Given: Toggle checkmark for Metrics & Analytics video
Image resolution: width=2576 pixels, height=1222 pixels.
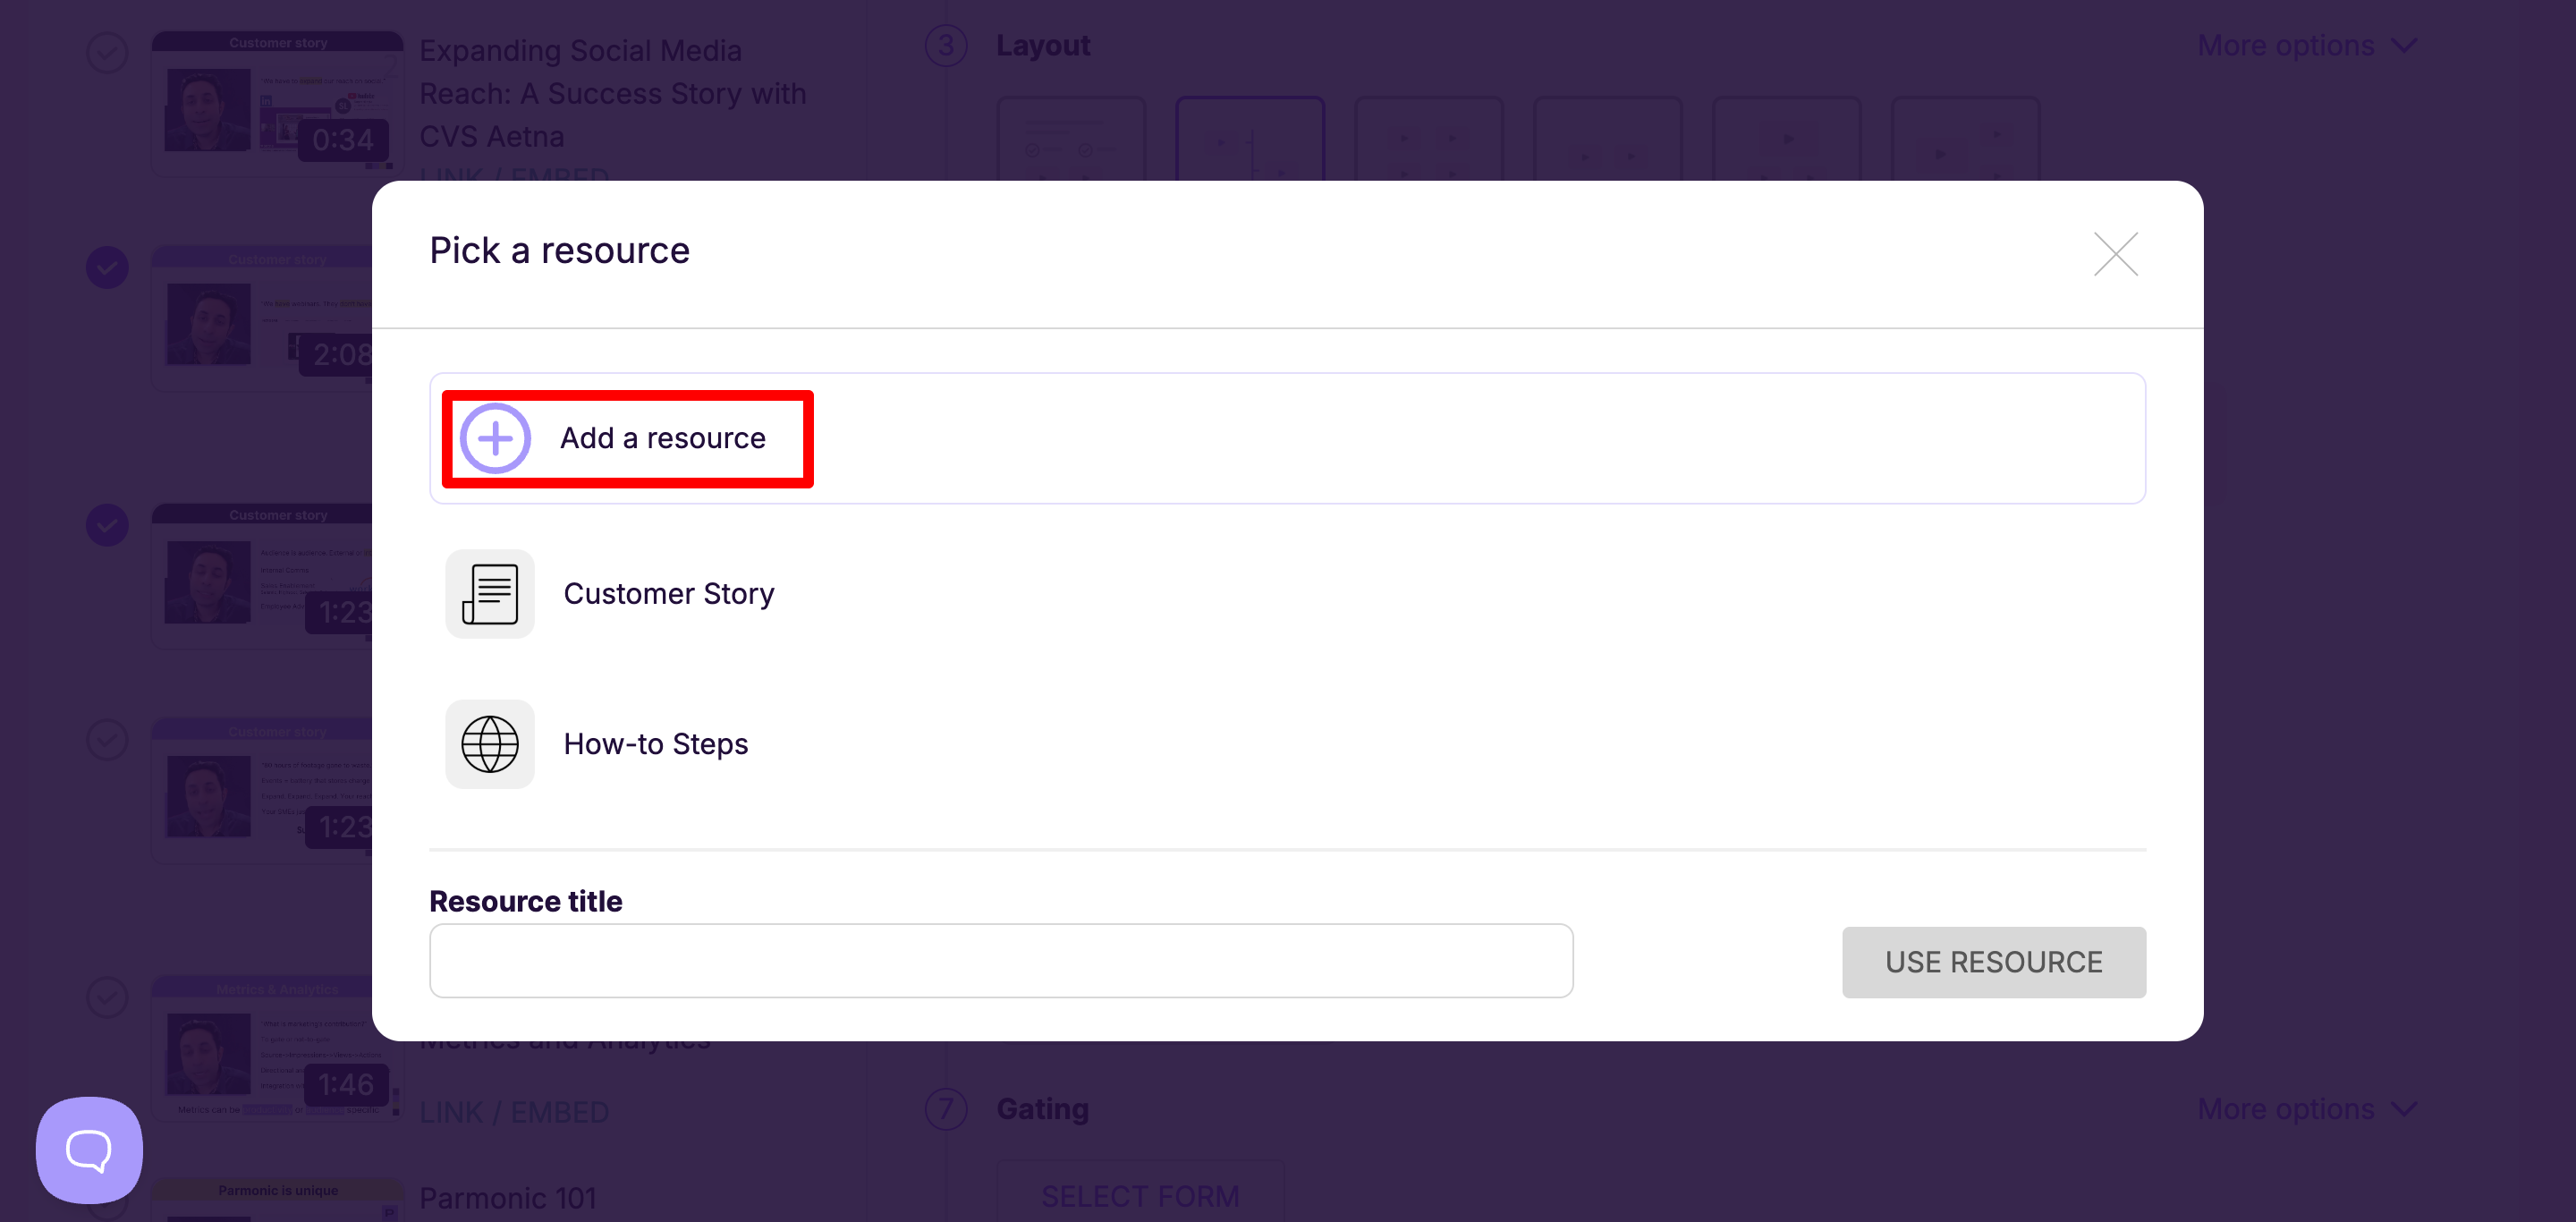Looking at the screenshot, I should point(107,997).
